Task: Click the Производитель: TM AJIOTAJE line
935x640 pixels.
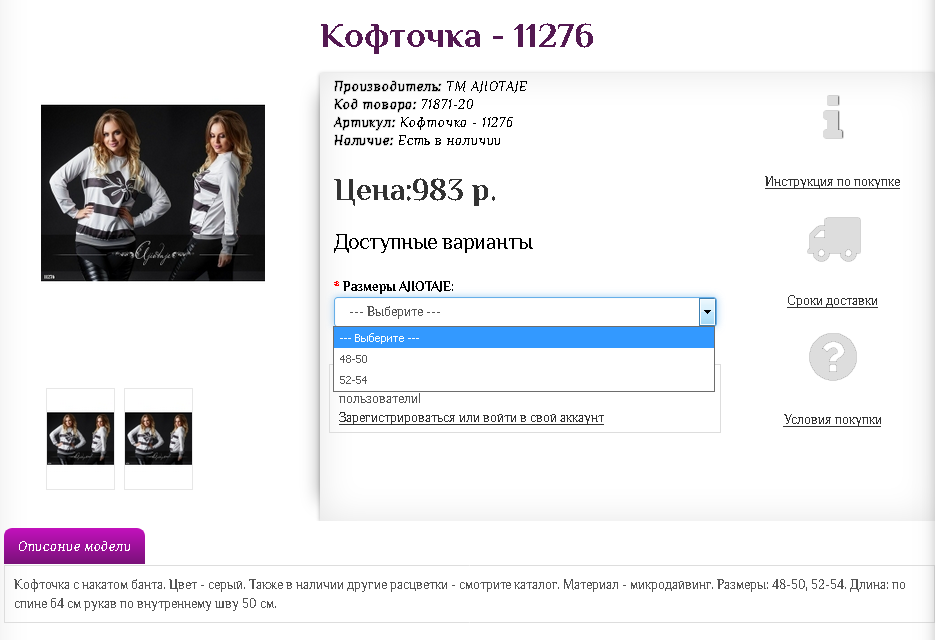Action: (x=431, y=86)
